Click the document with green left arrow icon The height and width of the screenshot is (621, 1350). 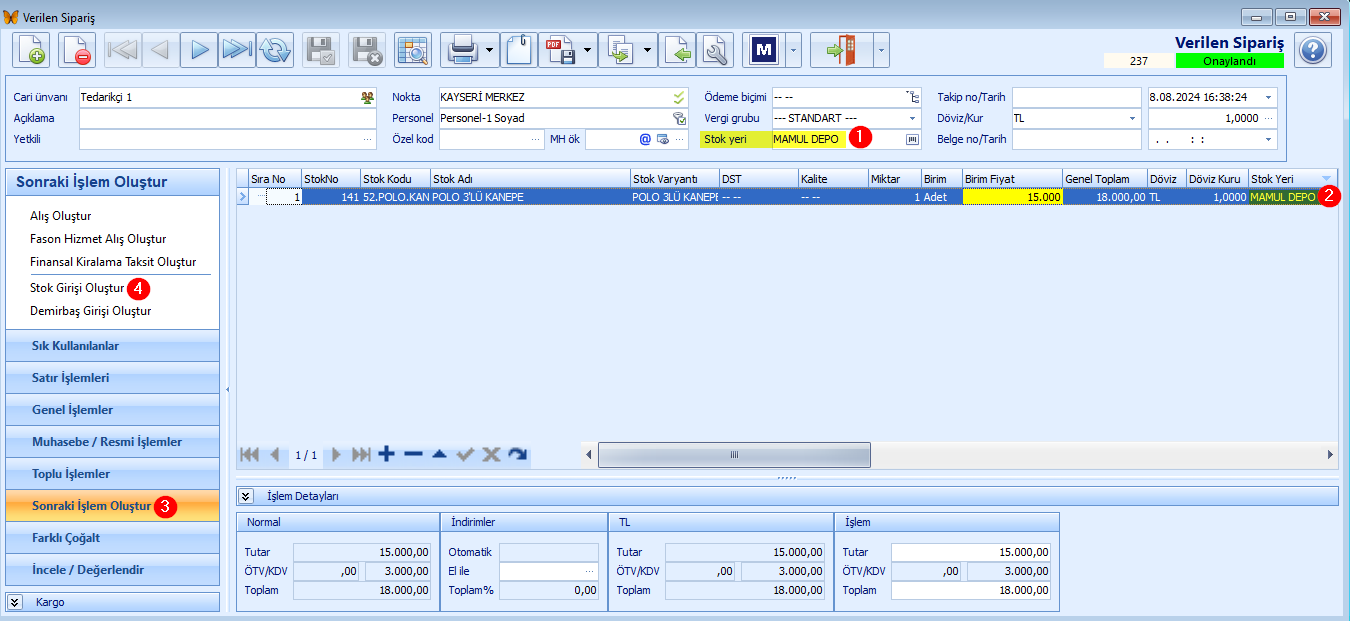pyautogui.click(x=676, y=50)
